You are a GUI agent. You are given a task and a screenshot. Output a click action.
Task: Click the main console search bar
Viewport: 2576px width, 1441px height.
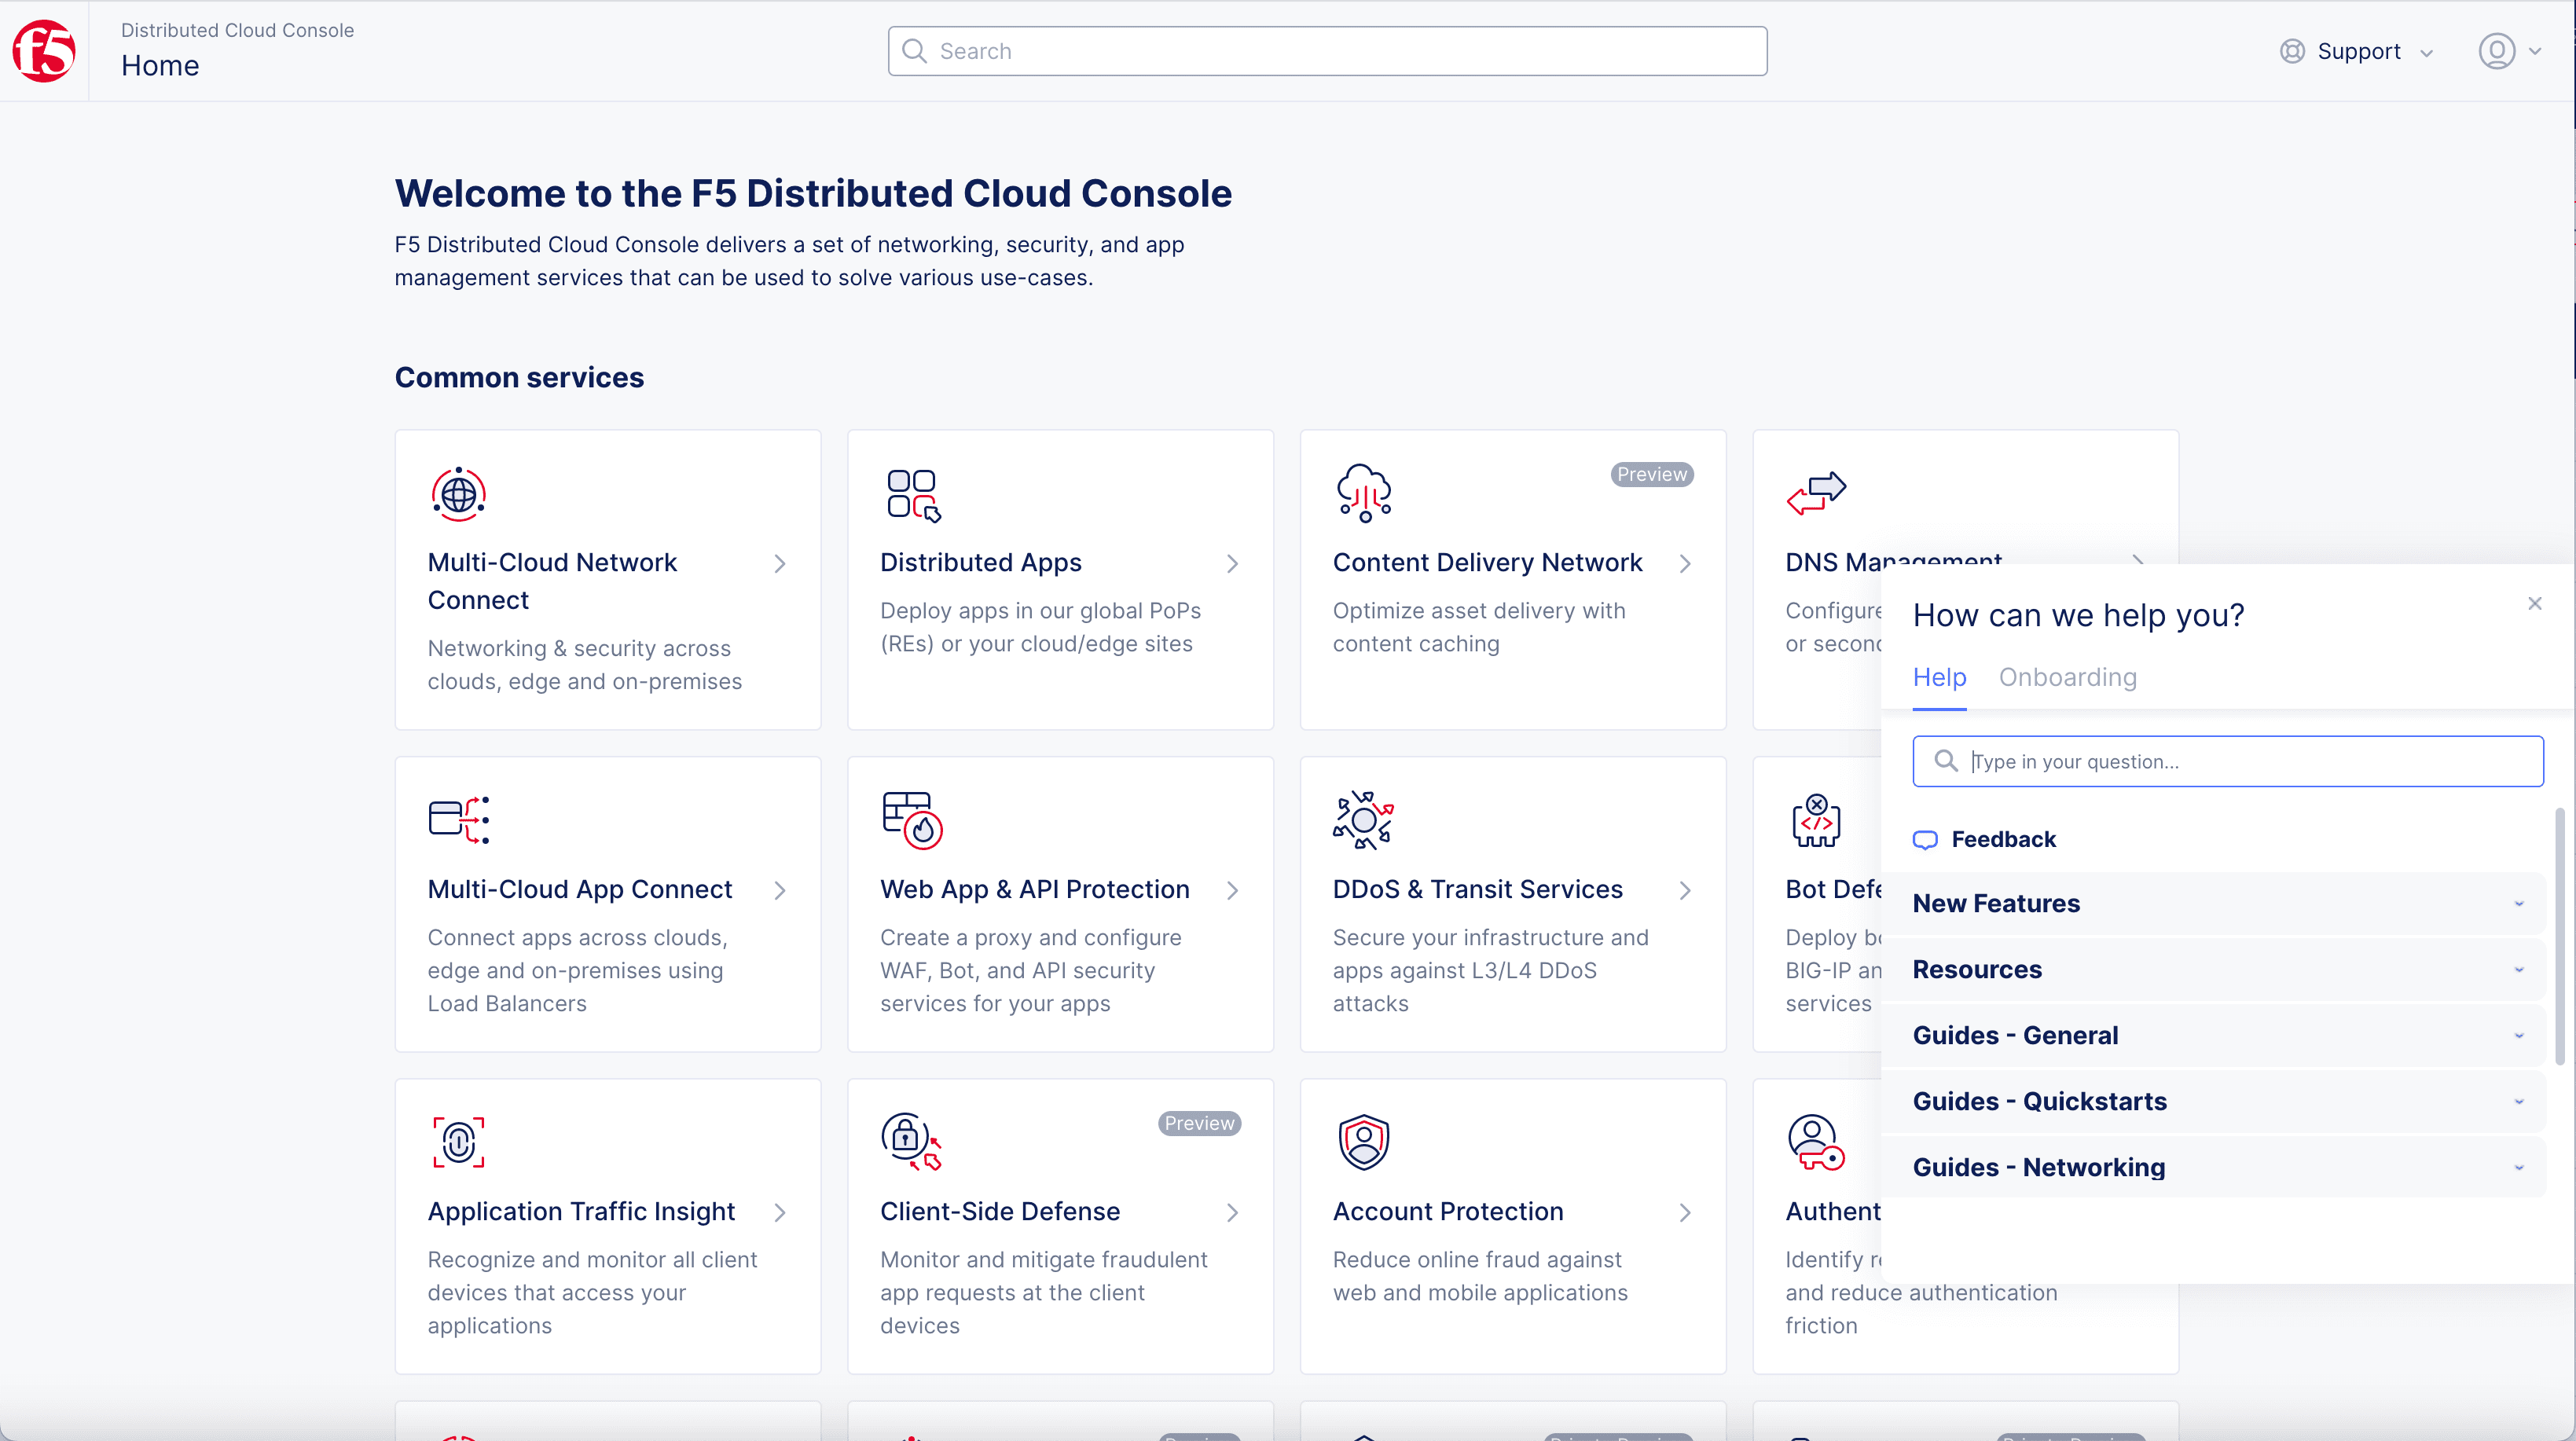[x=1327, y=49]
